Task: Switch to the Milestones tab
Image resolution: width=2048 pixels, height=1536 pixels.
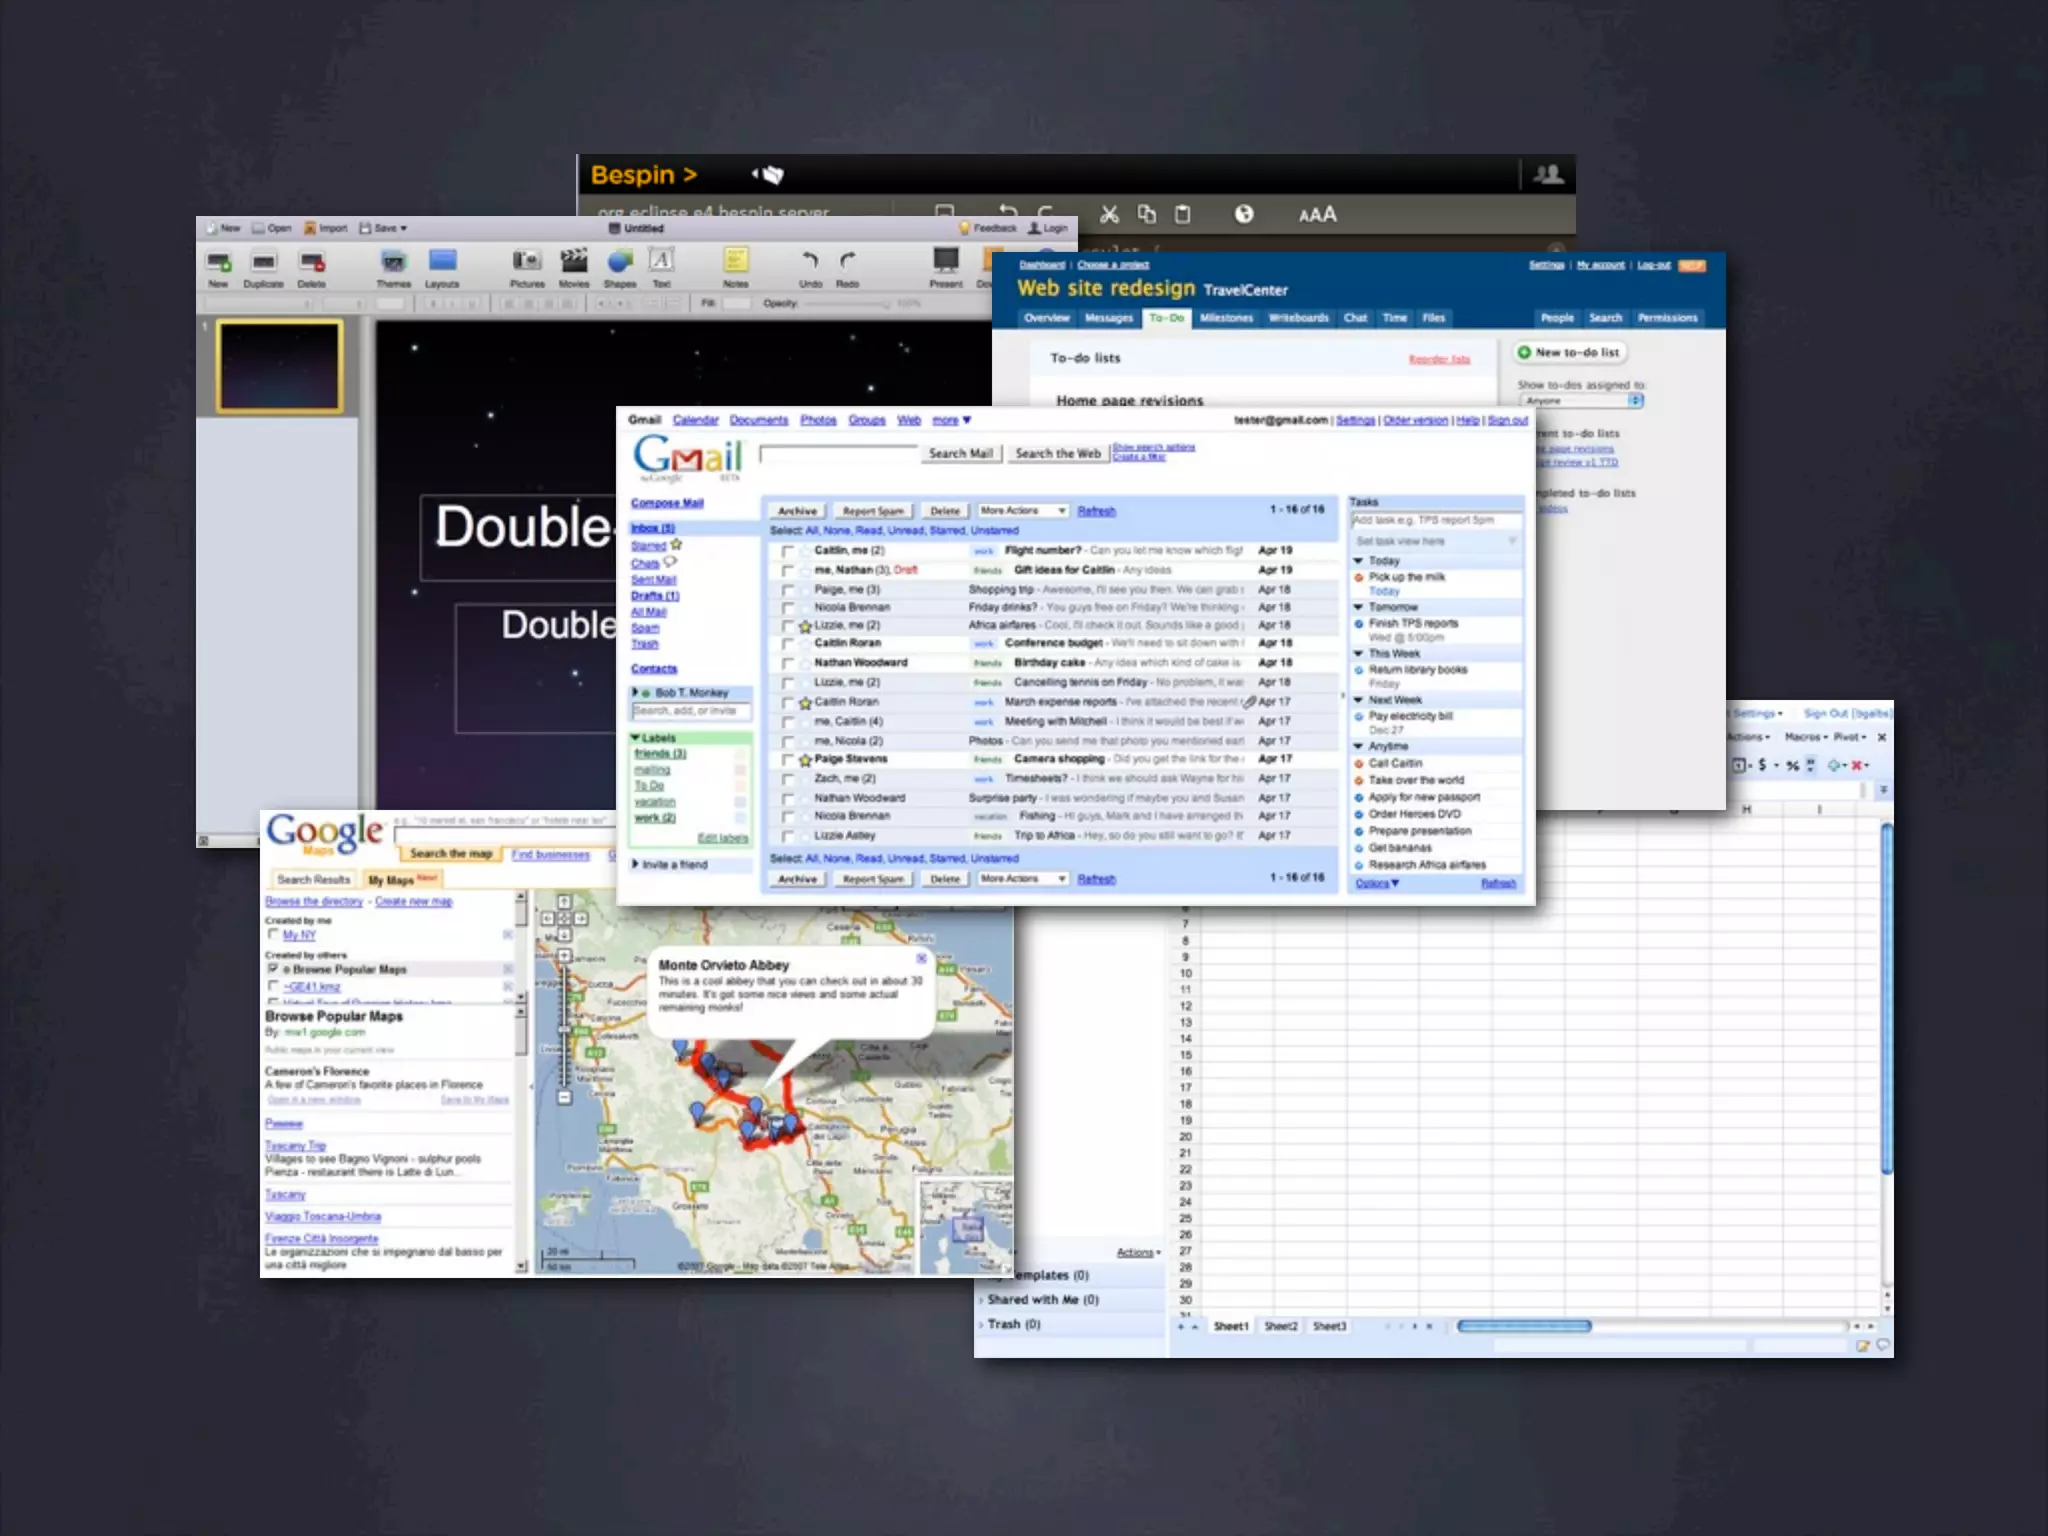Action: pyautogui.click(x=1226, y=318)
